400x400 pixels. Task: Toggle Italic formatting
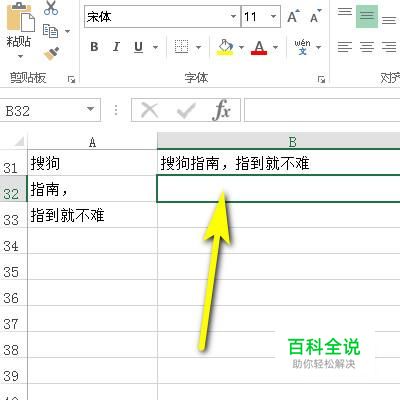pyautogui.click(x=116, y=47)
